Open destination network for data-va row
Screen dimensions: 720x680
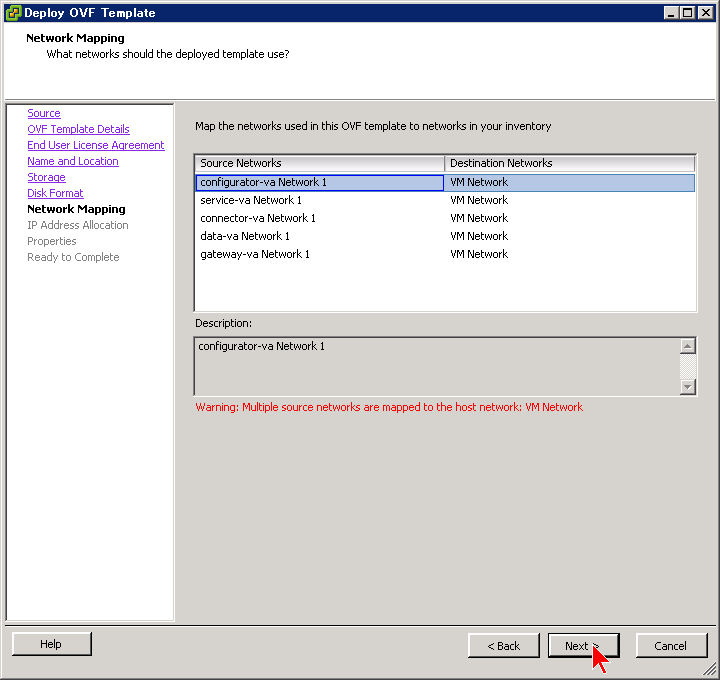coord(569,236)
